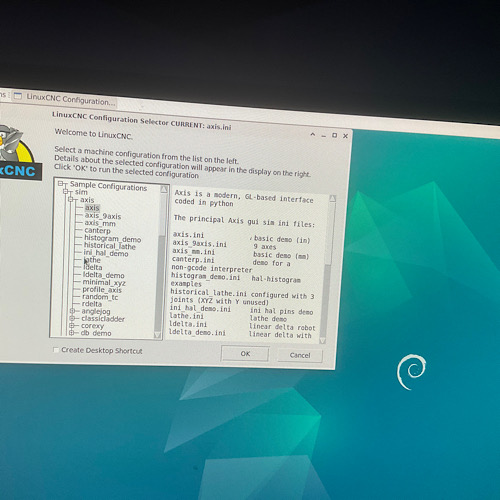500x500 pixels.
Task: Minimize the Configuration Selector window
Action: coord(324,136)
